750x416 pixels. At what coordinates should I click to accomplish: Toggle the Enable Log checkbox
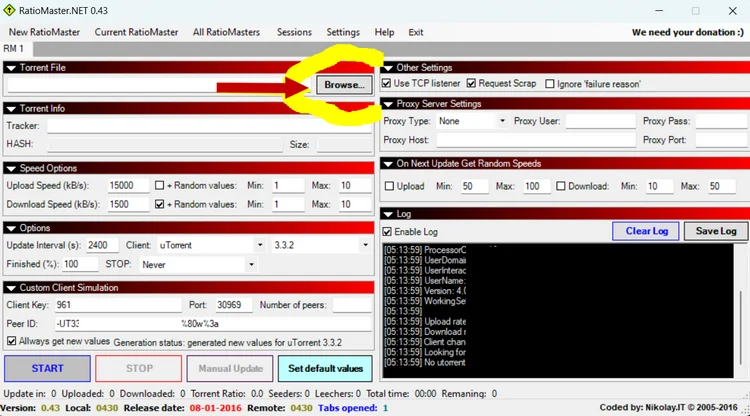coord(389,232)
